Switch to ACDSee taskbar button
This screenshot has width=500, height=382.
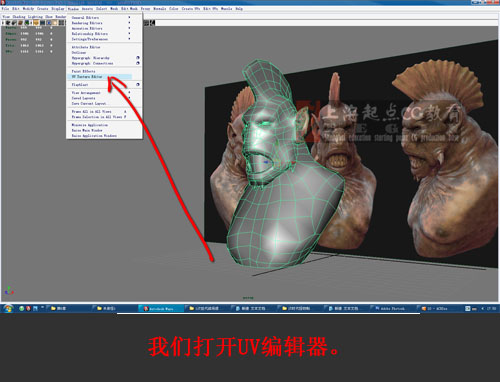click(x=439, y=309)
